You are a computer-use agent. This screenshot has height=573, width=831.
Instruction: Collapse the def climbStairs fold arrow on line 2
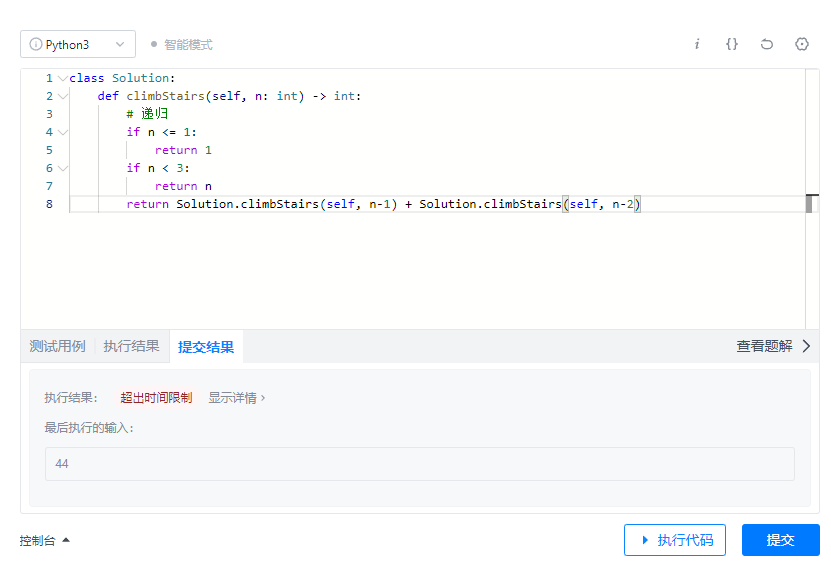63,96
